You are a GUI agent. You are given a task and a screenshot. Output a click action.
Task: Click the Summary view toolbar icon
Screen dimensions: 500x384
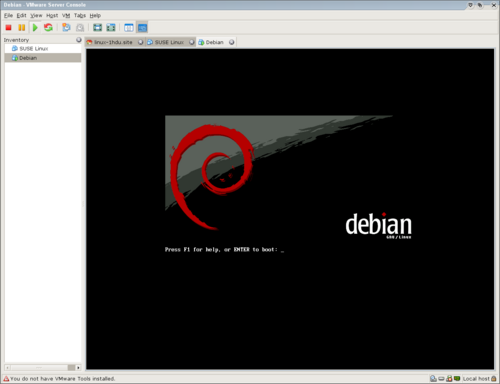coord(129,28)
